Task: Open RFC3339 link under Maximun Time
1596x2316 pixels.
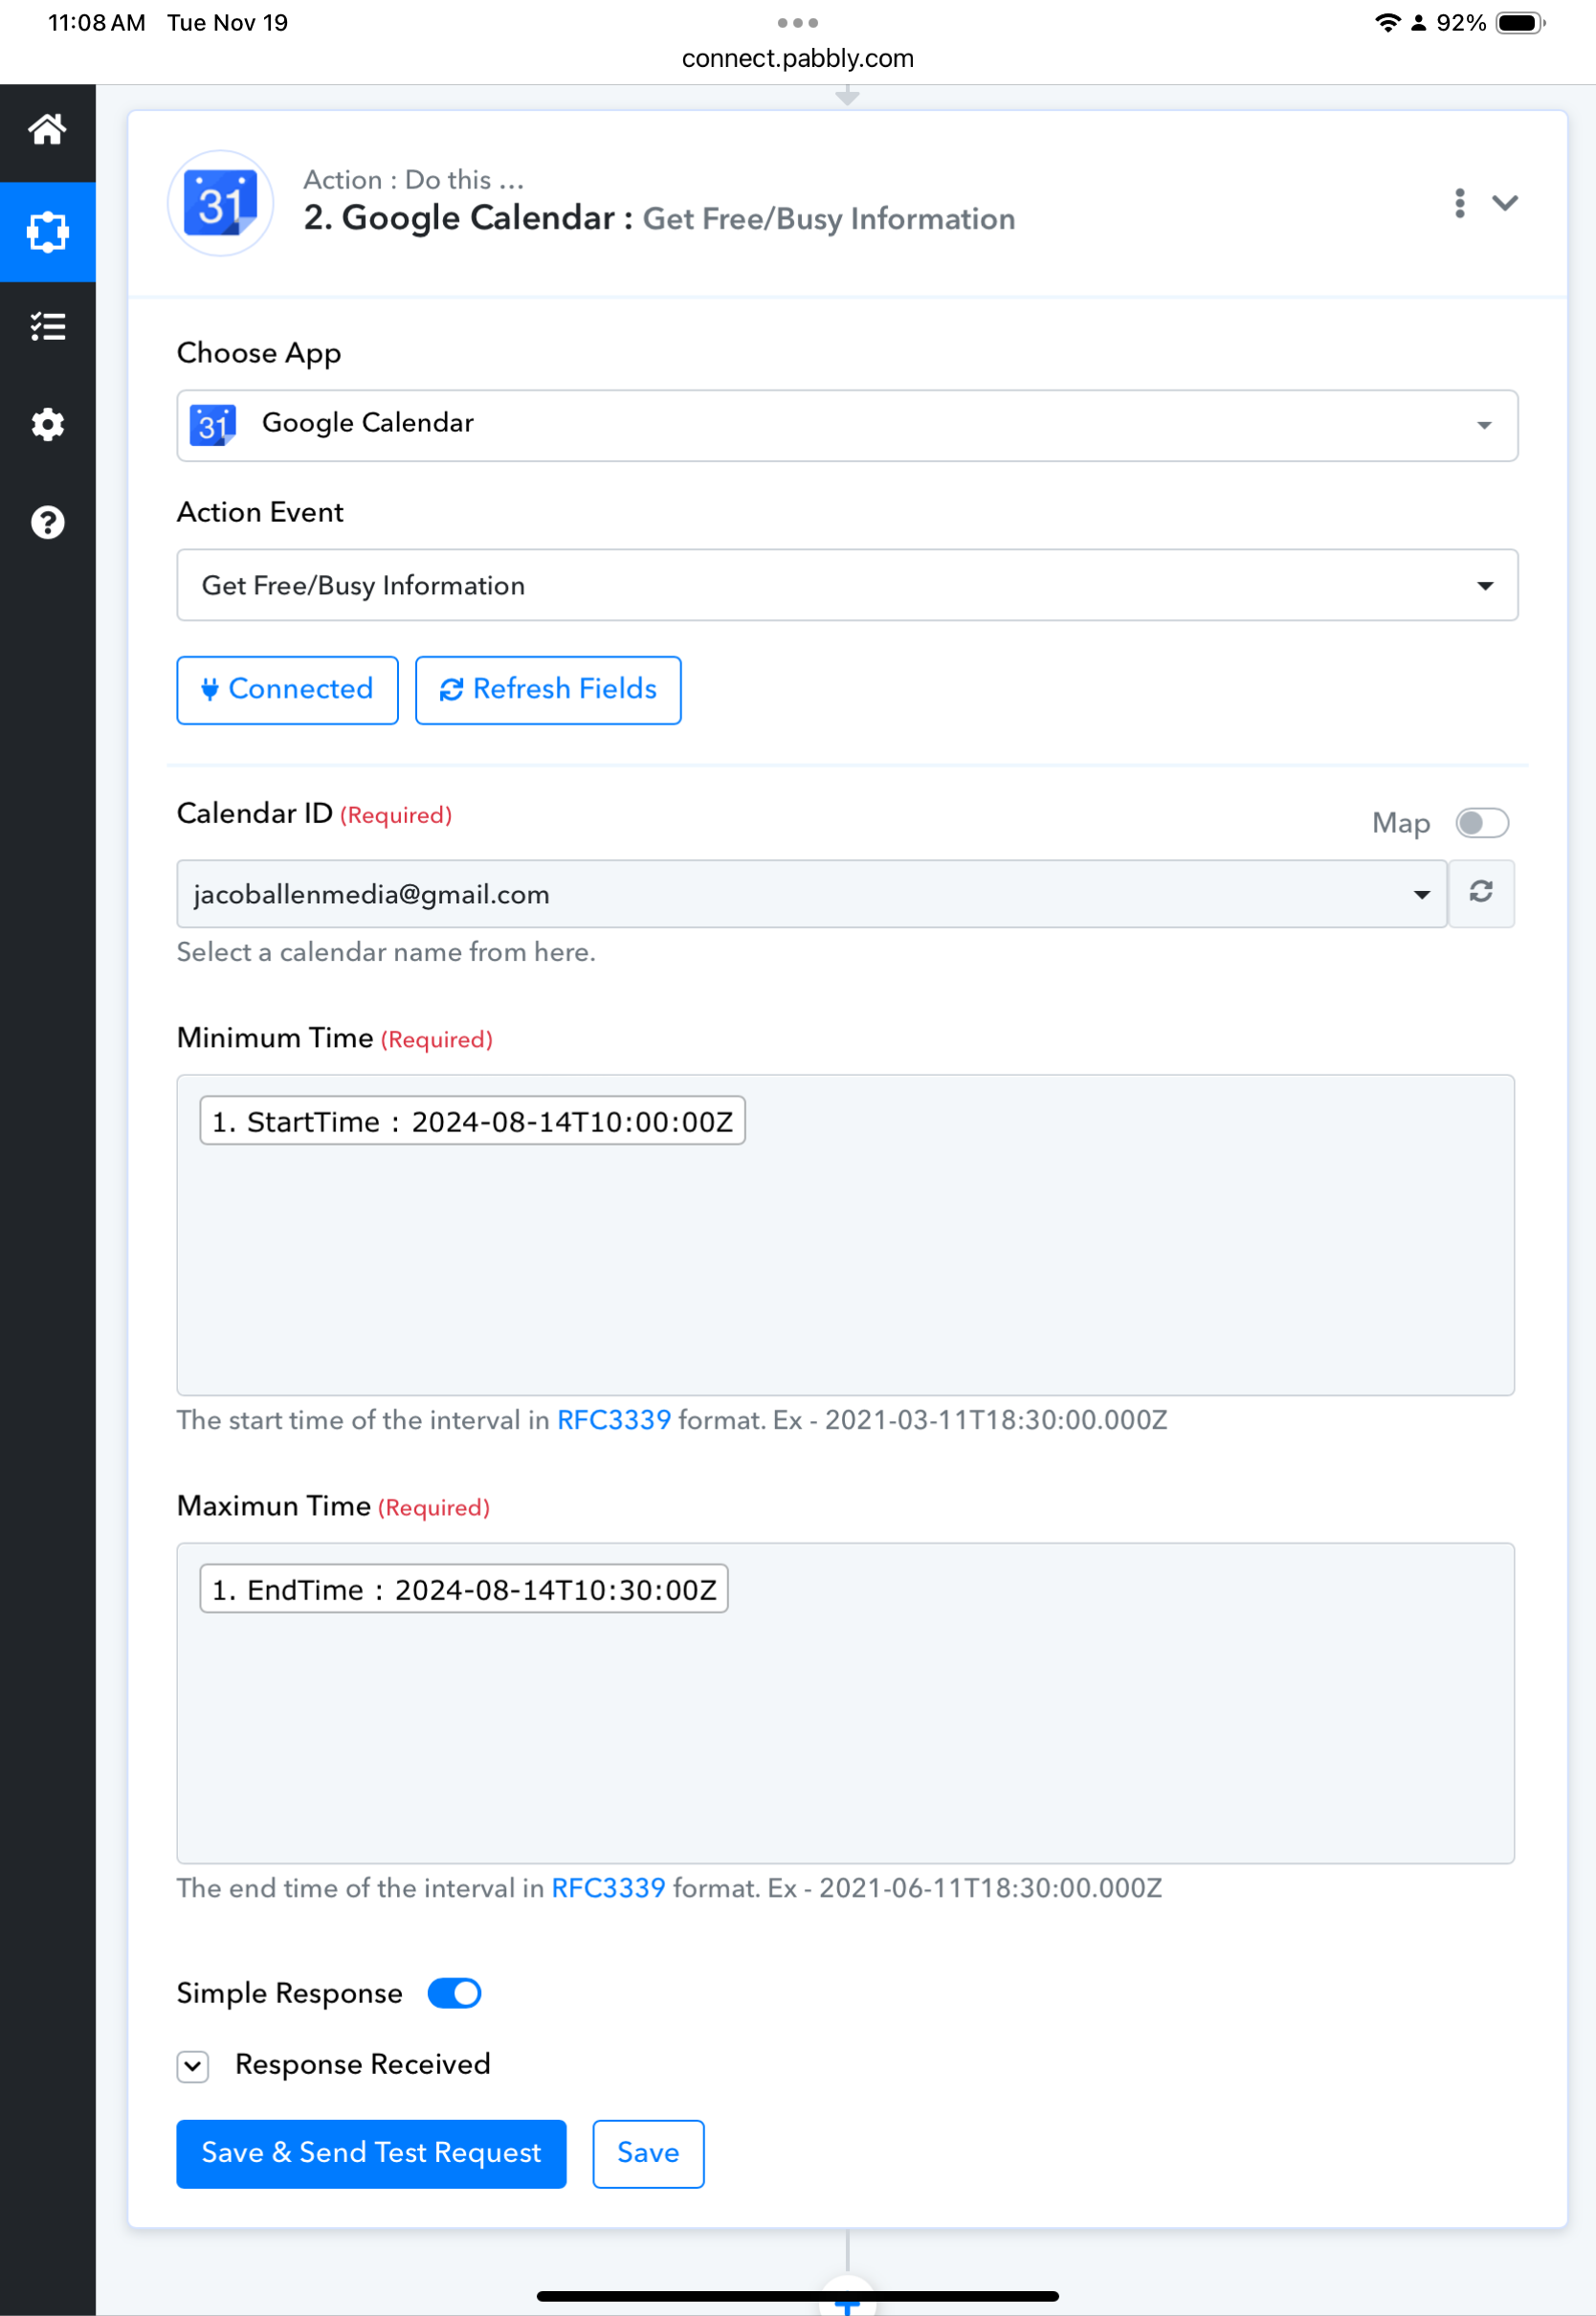Action: coord(609,1888)
